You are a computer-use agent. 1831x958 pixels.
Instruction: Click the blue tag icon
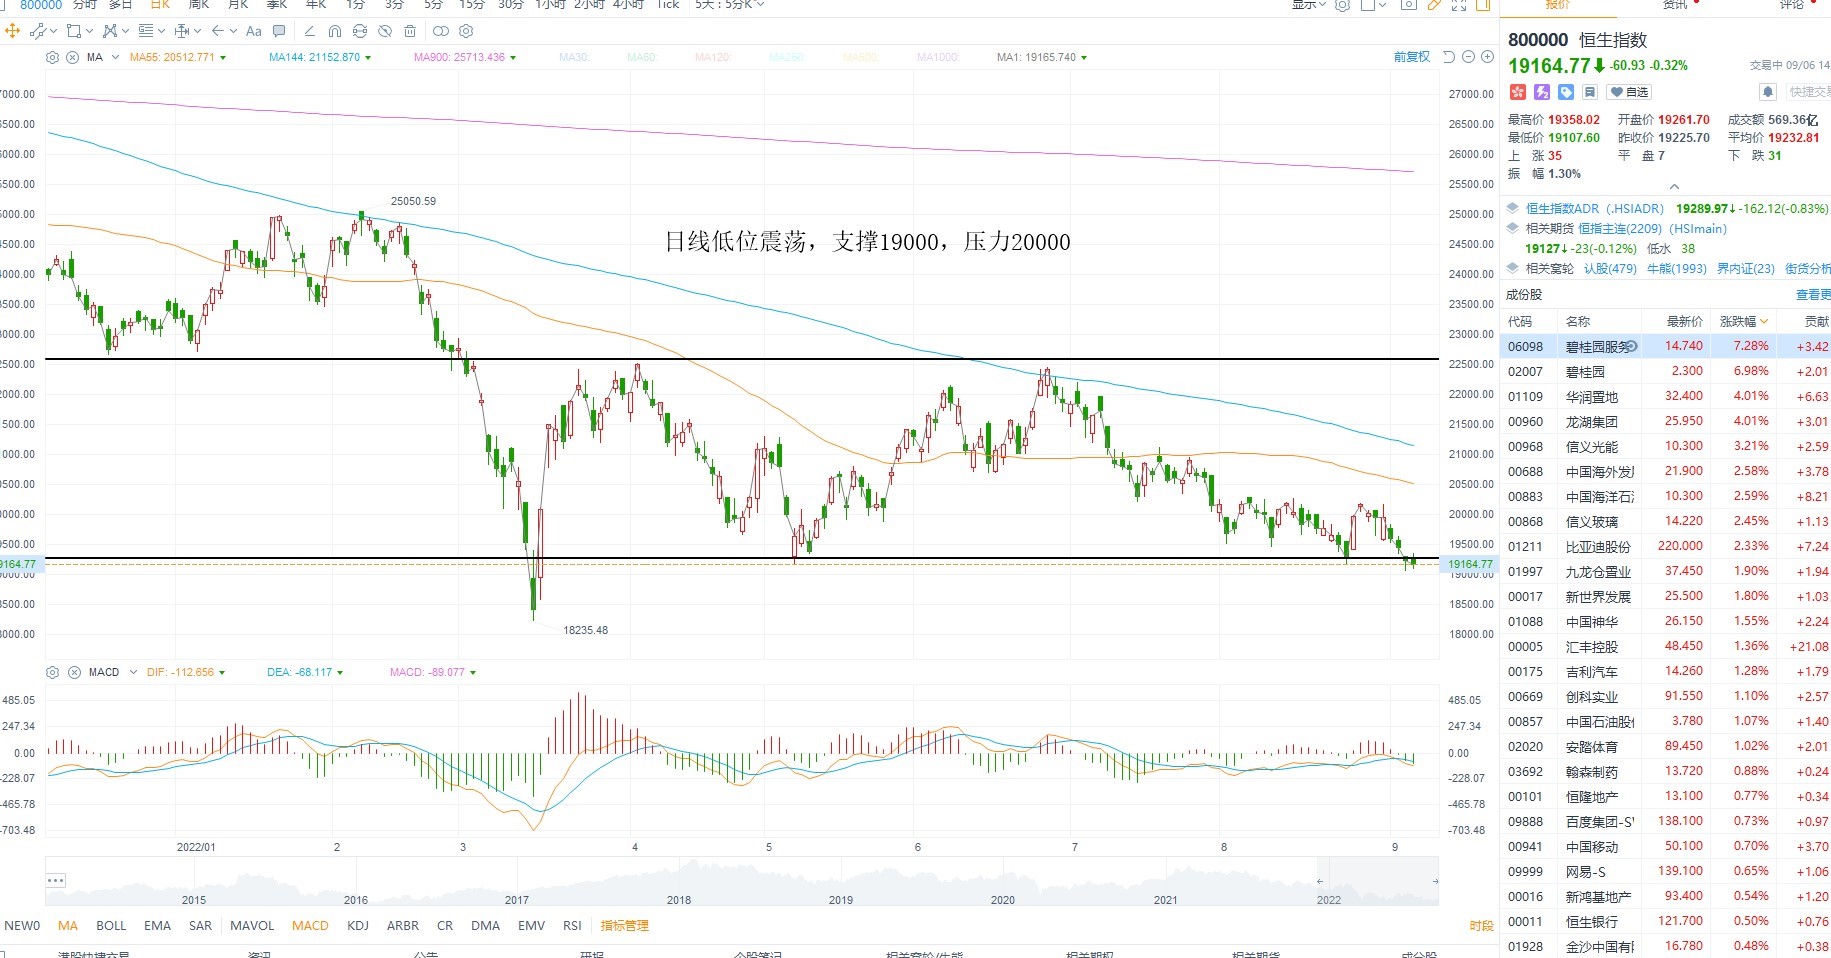pos(1566,92)
